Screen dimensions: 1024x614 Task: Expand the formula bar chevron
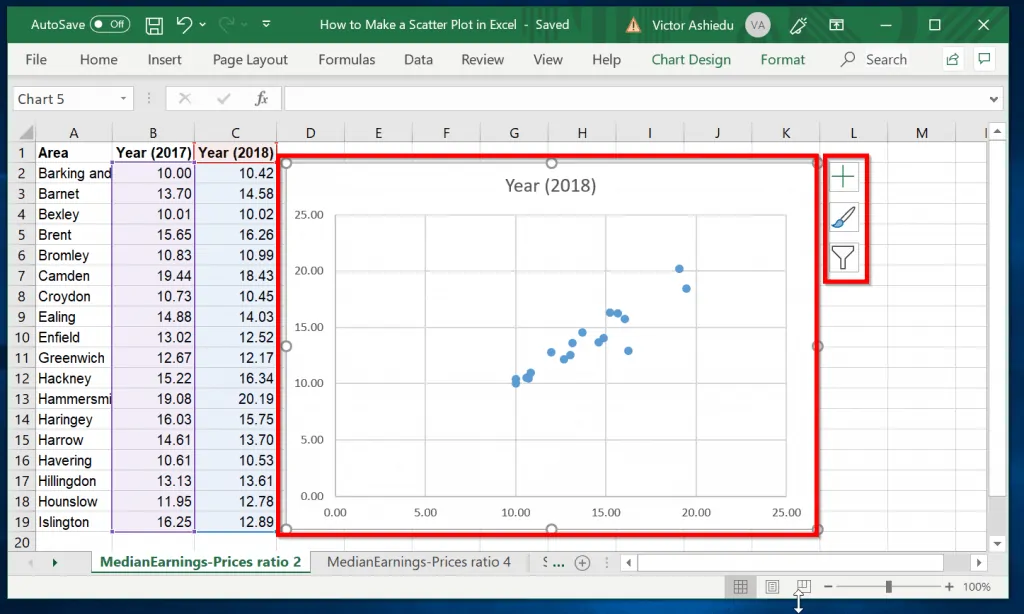pos(993,99)
